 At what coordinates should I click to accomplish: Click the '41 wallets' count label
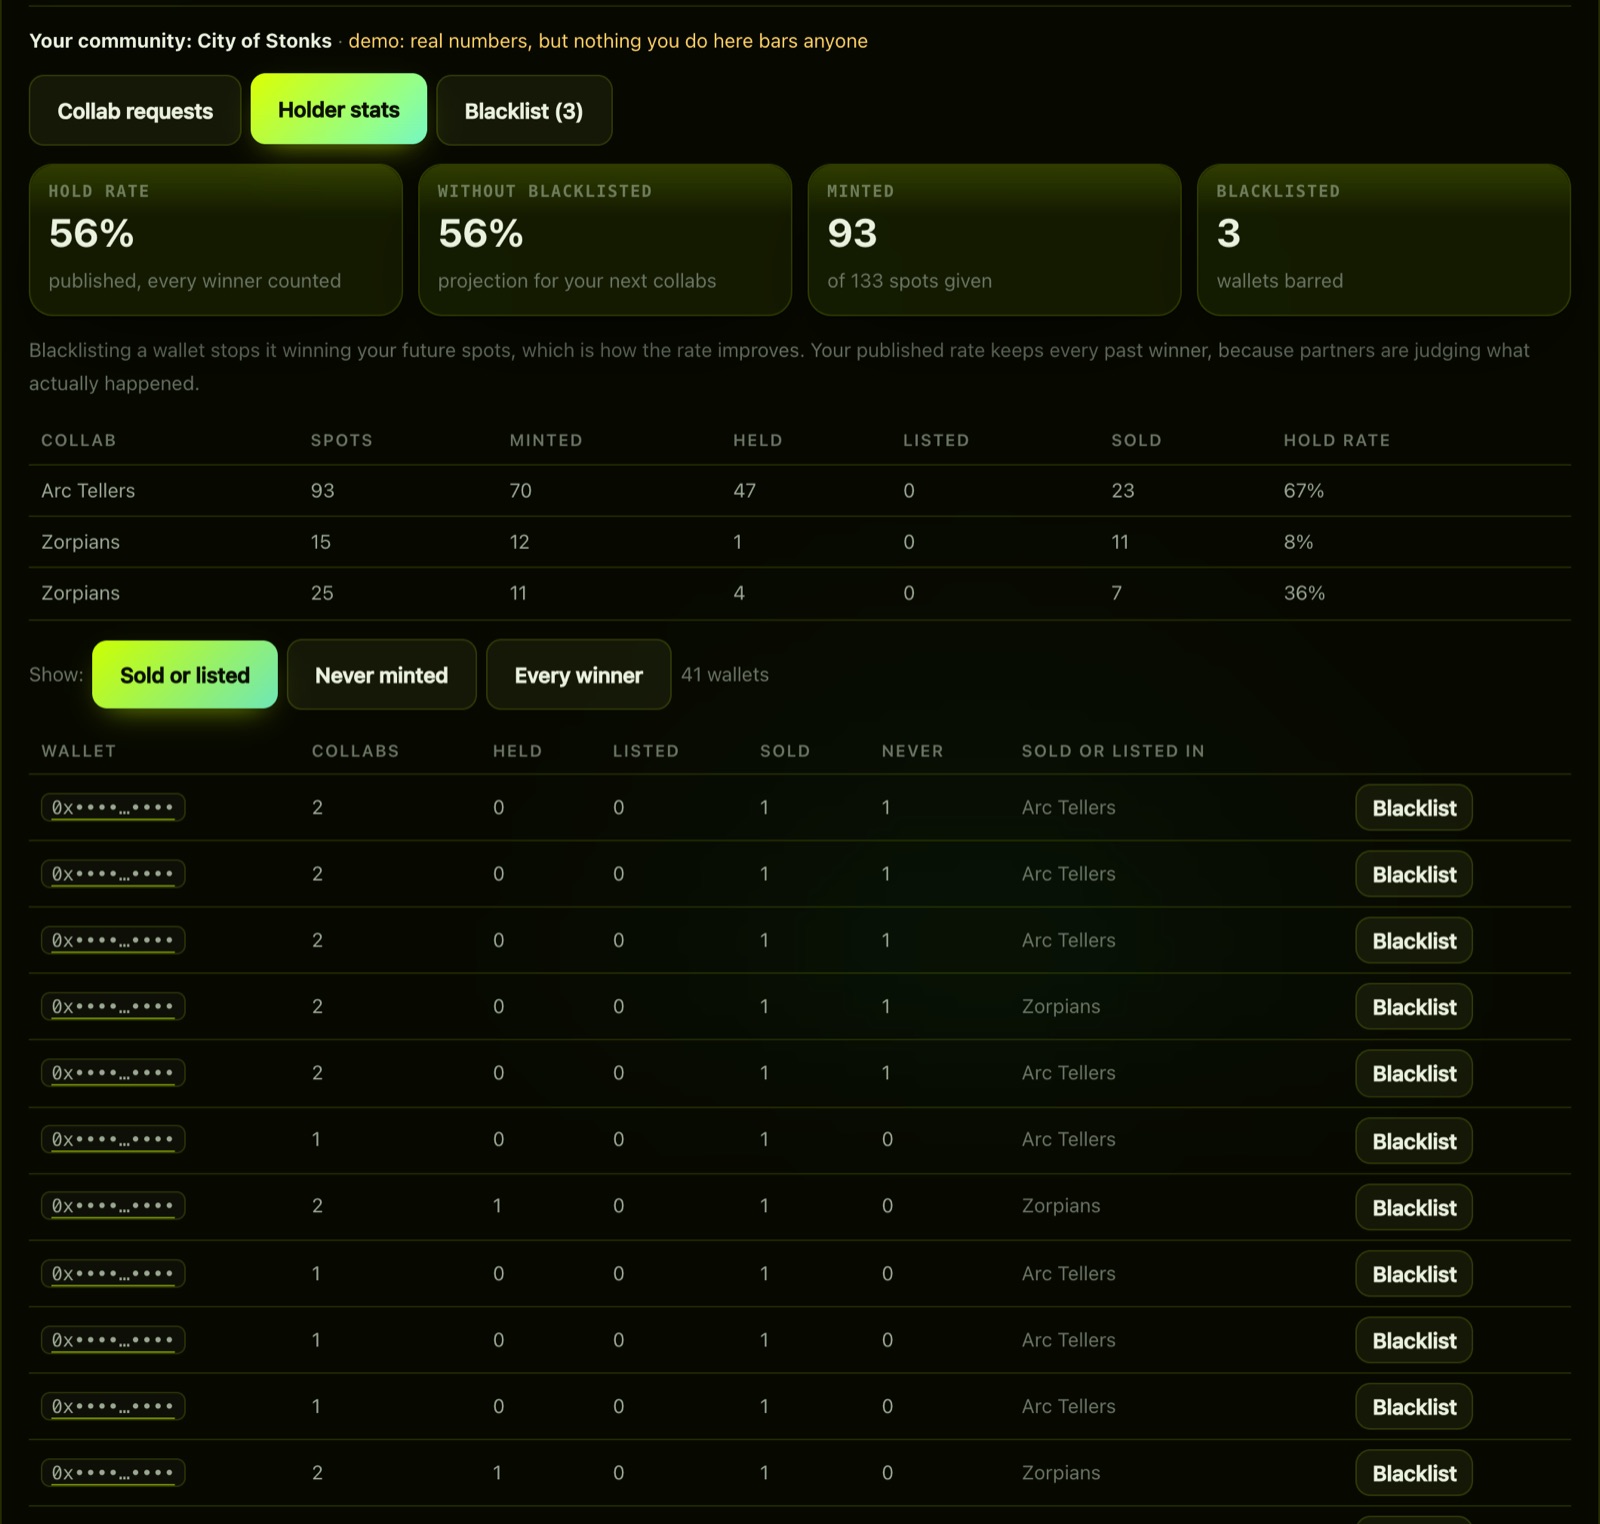click(x=725, y=675)
